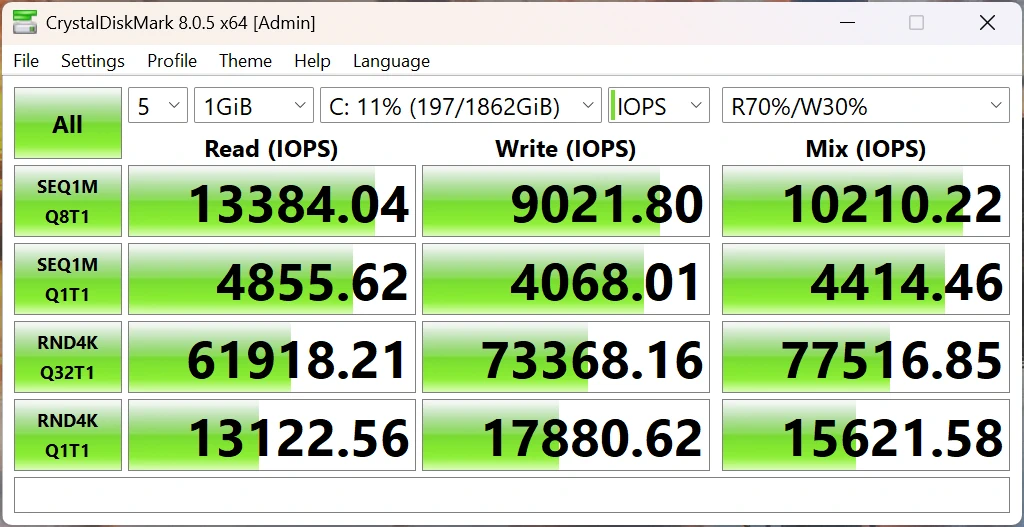
Task: Select RND4K Q1T1 mix value 15621.58
Action: [866, 435]
